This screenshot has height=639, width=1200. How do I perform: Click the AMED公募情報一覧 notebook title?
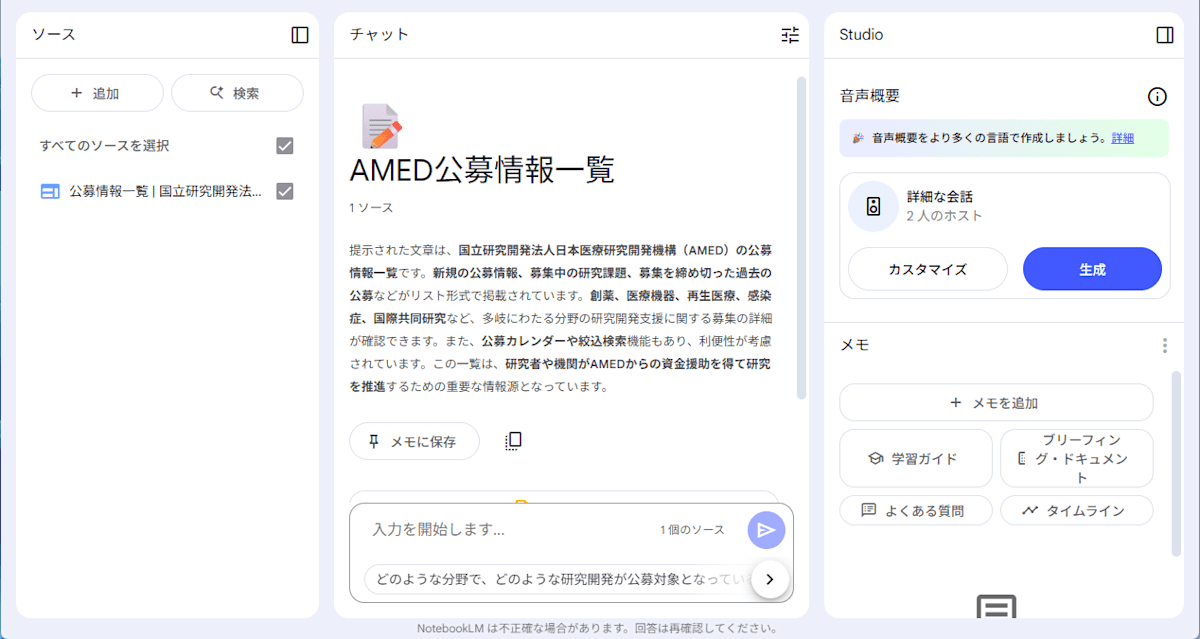(x=482, y=170)
